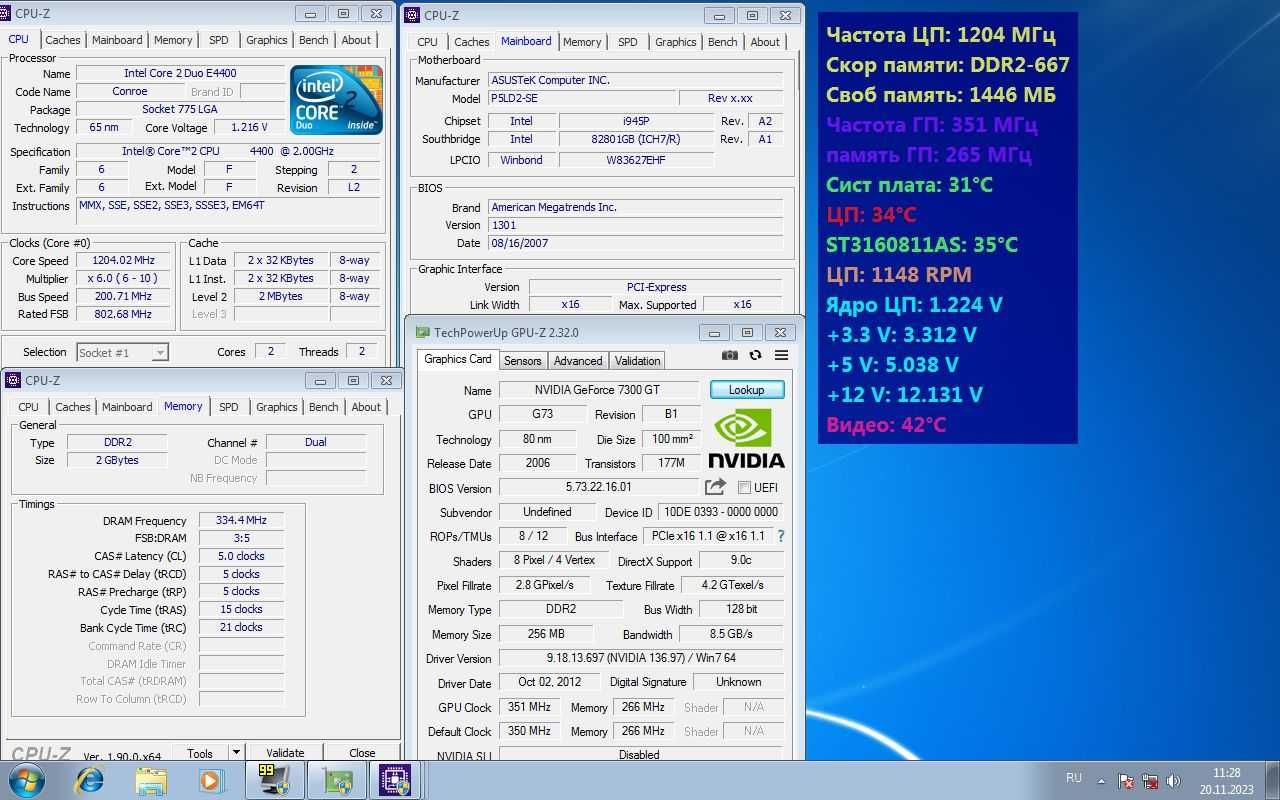Click the Device ID 10DE 0393 field
Image resolution: width=1280 pixels, height=800 pixels.
tap(720, 512)
